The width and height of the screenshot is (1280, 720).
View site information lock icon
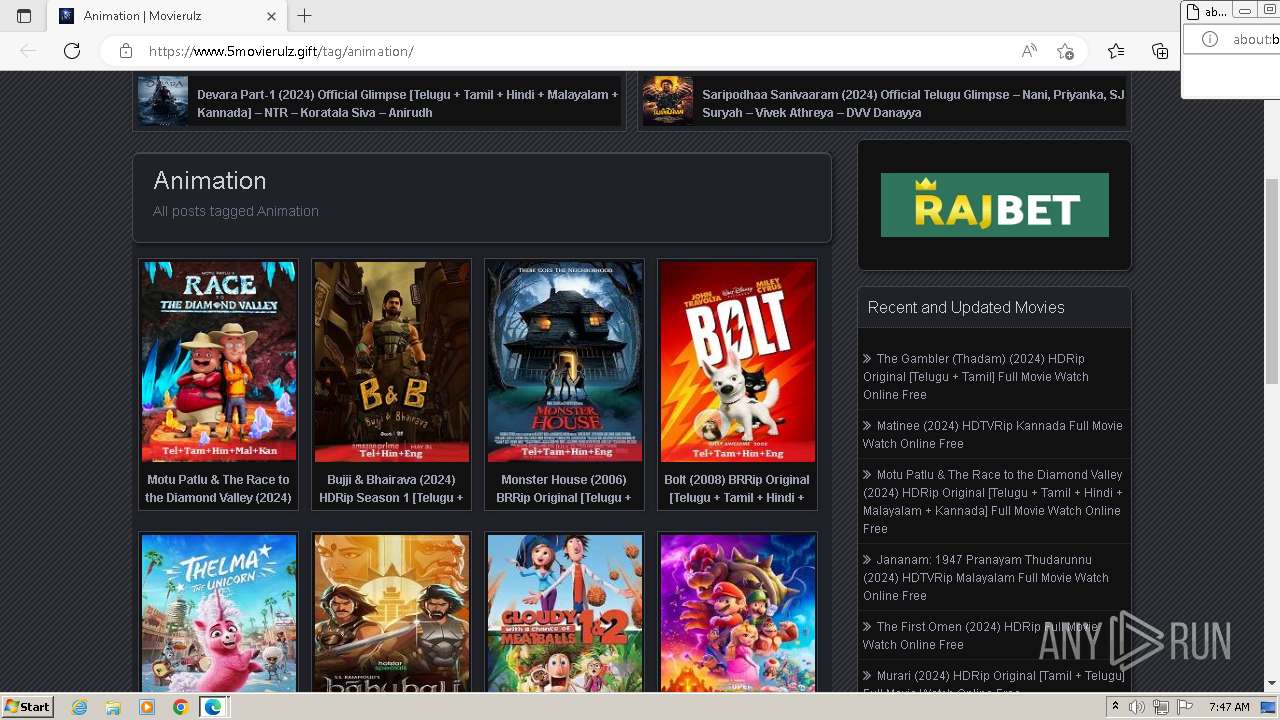click(x=126, y=51)
